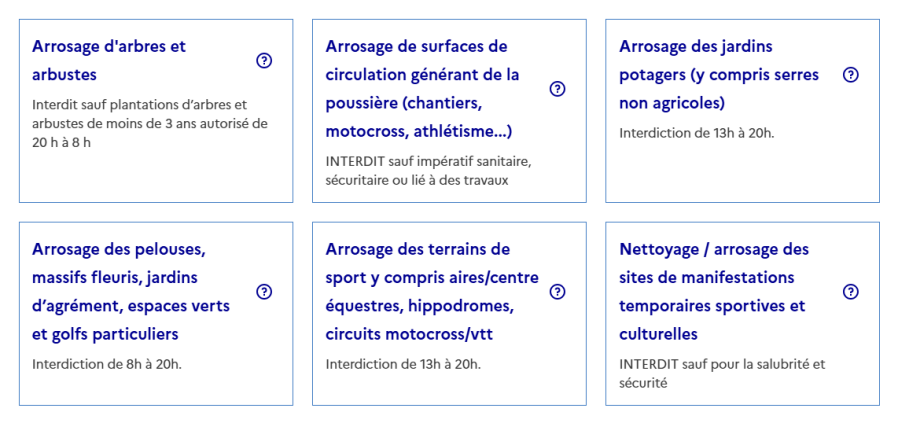Open 'Nettoyage / arrosage des sites' heading

point(714,292)
